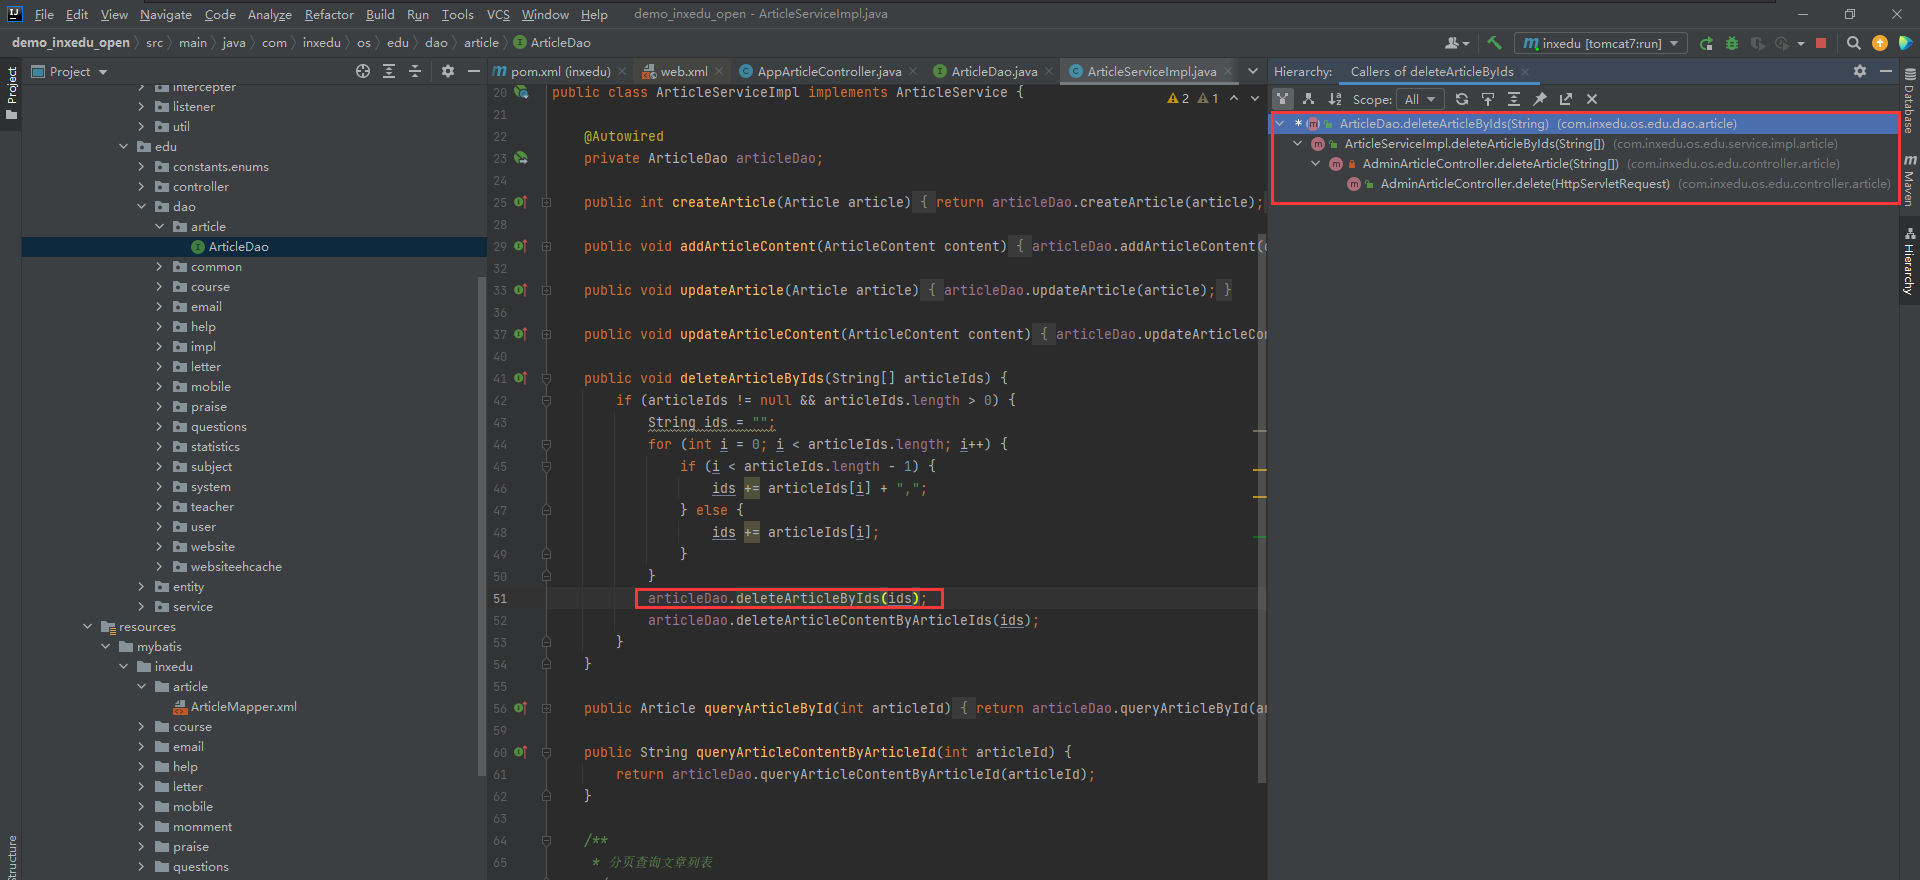This screenshot has height=880, width=1920.
Task: Select the Callee Hierarchy icon in Hierarchy panel
Action: click(x=1308, y=99)
